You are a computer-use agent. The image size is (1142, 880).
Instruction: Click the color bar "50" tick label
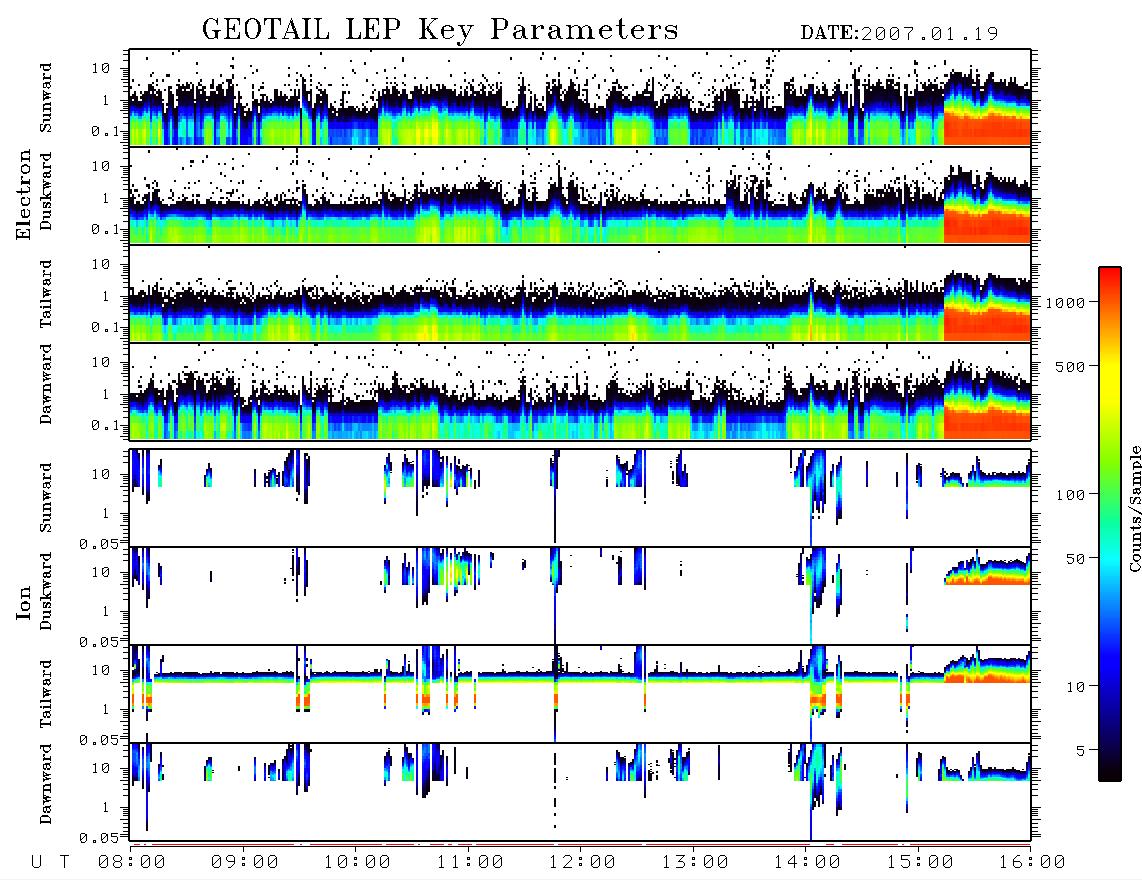(x=1075, y=559)
